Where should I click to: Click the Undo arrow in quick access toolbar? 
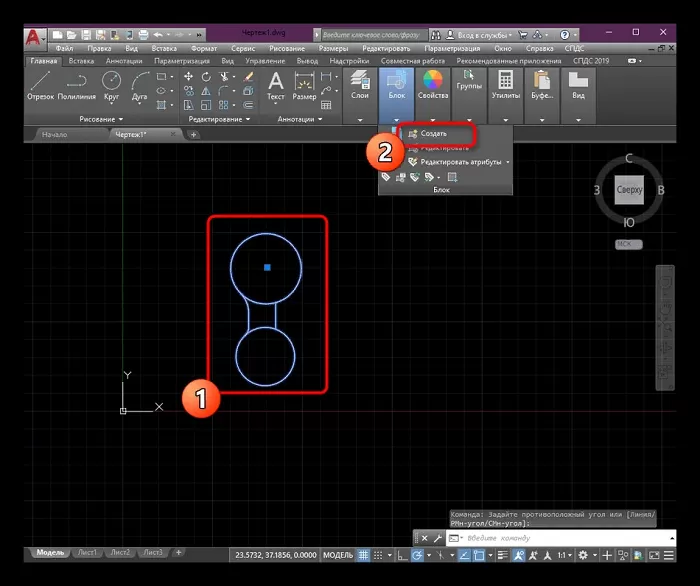[x=158, y=34]
